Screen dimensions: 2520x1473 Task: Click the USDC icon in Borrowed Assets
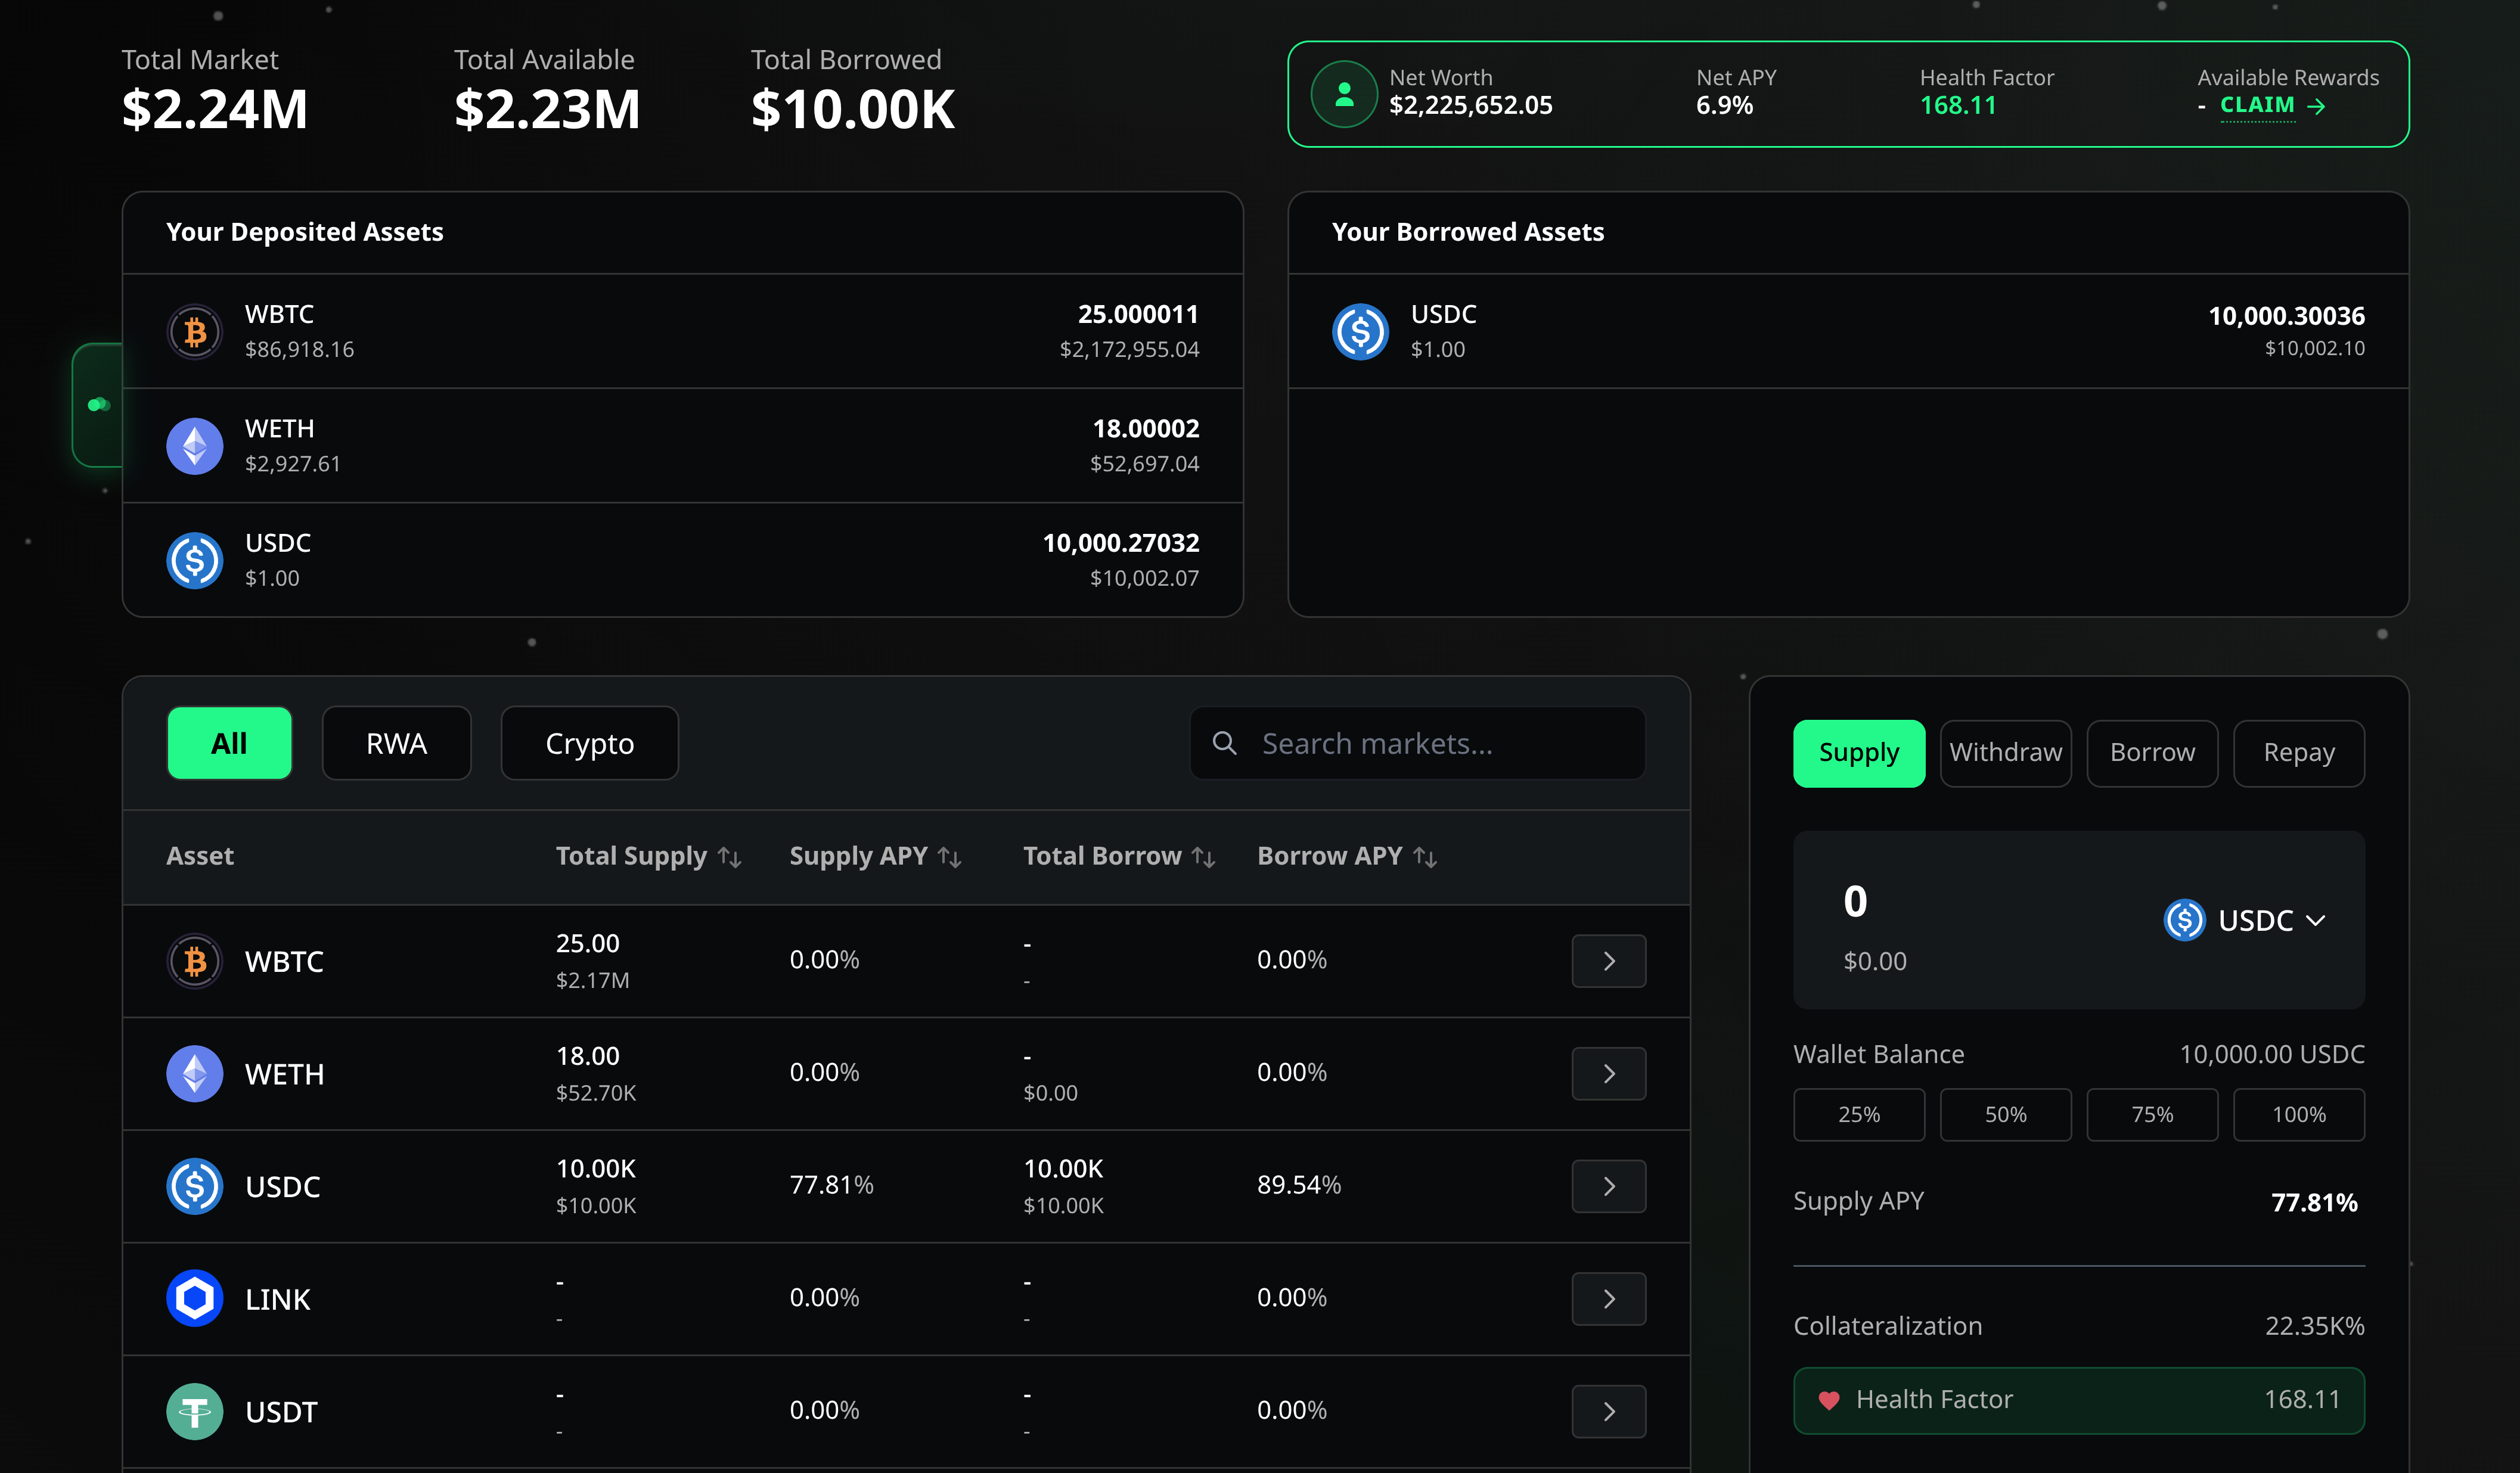click(1360, 331)
